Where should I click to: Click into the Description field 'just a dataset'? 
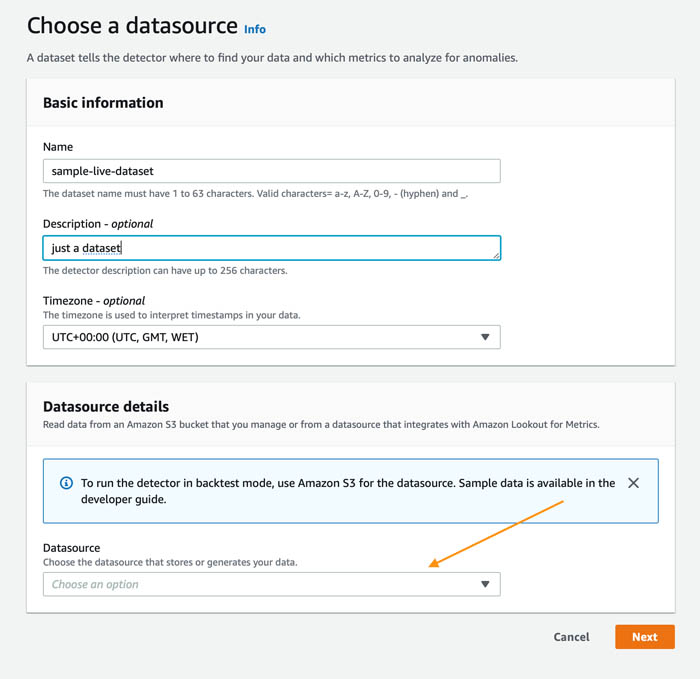click(271, 248)
